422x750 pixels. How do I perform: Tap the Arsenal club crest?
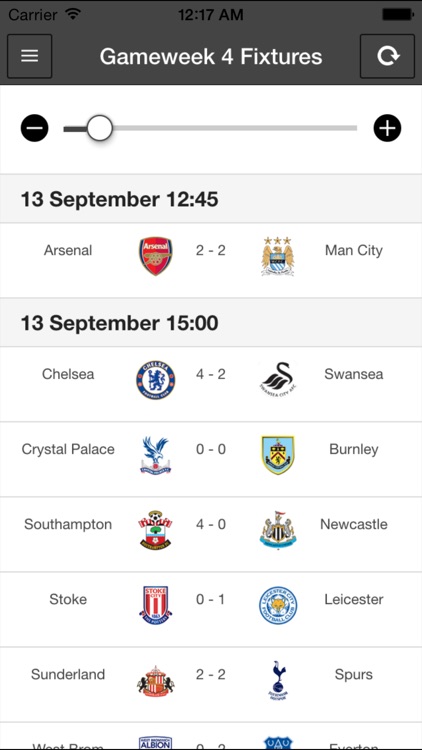pyautogui.click(x=155, y=256)
